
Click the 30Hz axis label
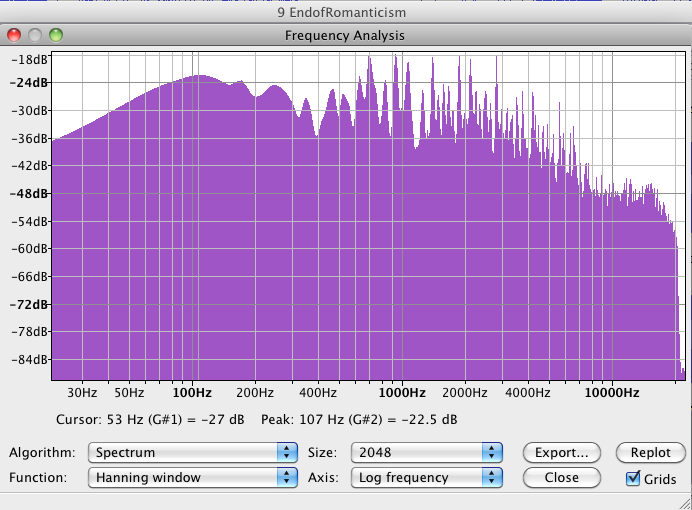pos(82,393)
